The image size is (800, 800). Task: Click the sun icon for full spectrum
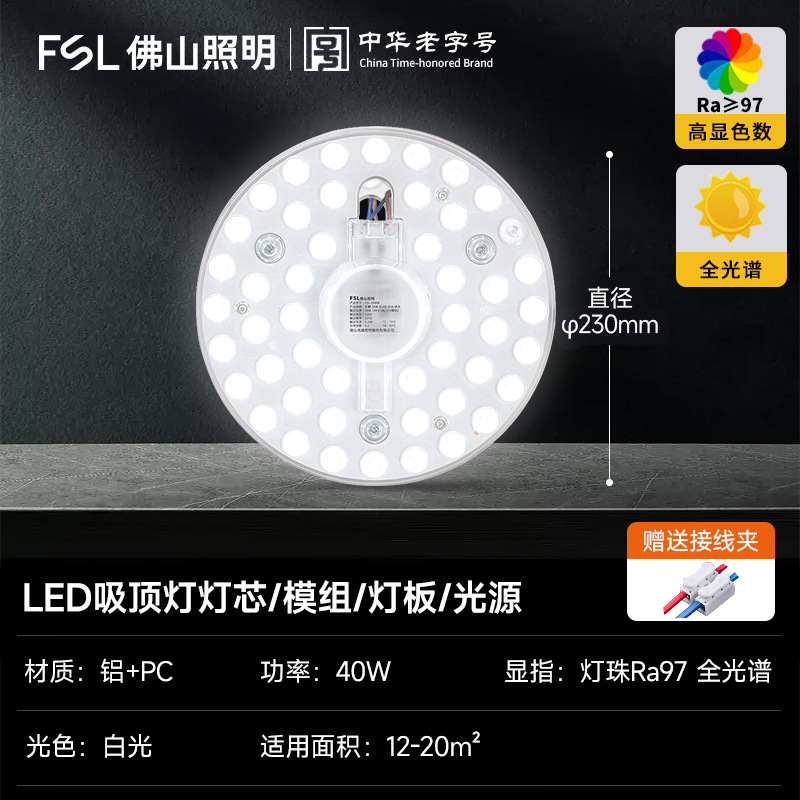click(730, 206)
